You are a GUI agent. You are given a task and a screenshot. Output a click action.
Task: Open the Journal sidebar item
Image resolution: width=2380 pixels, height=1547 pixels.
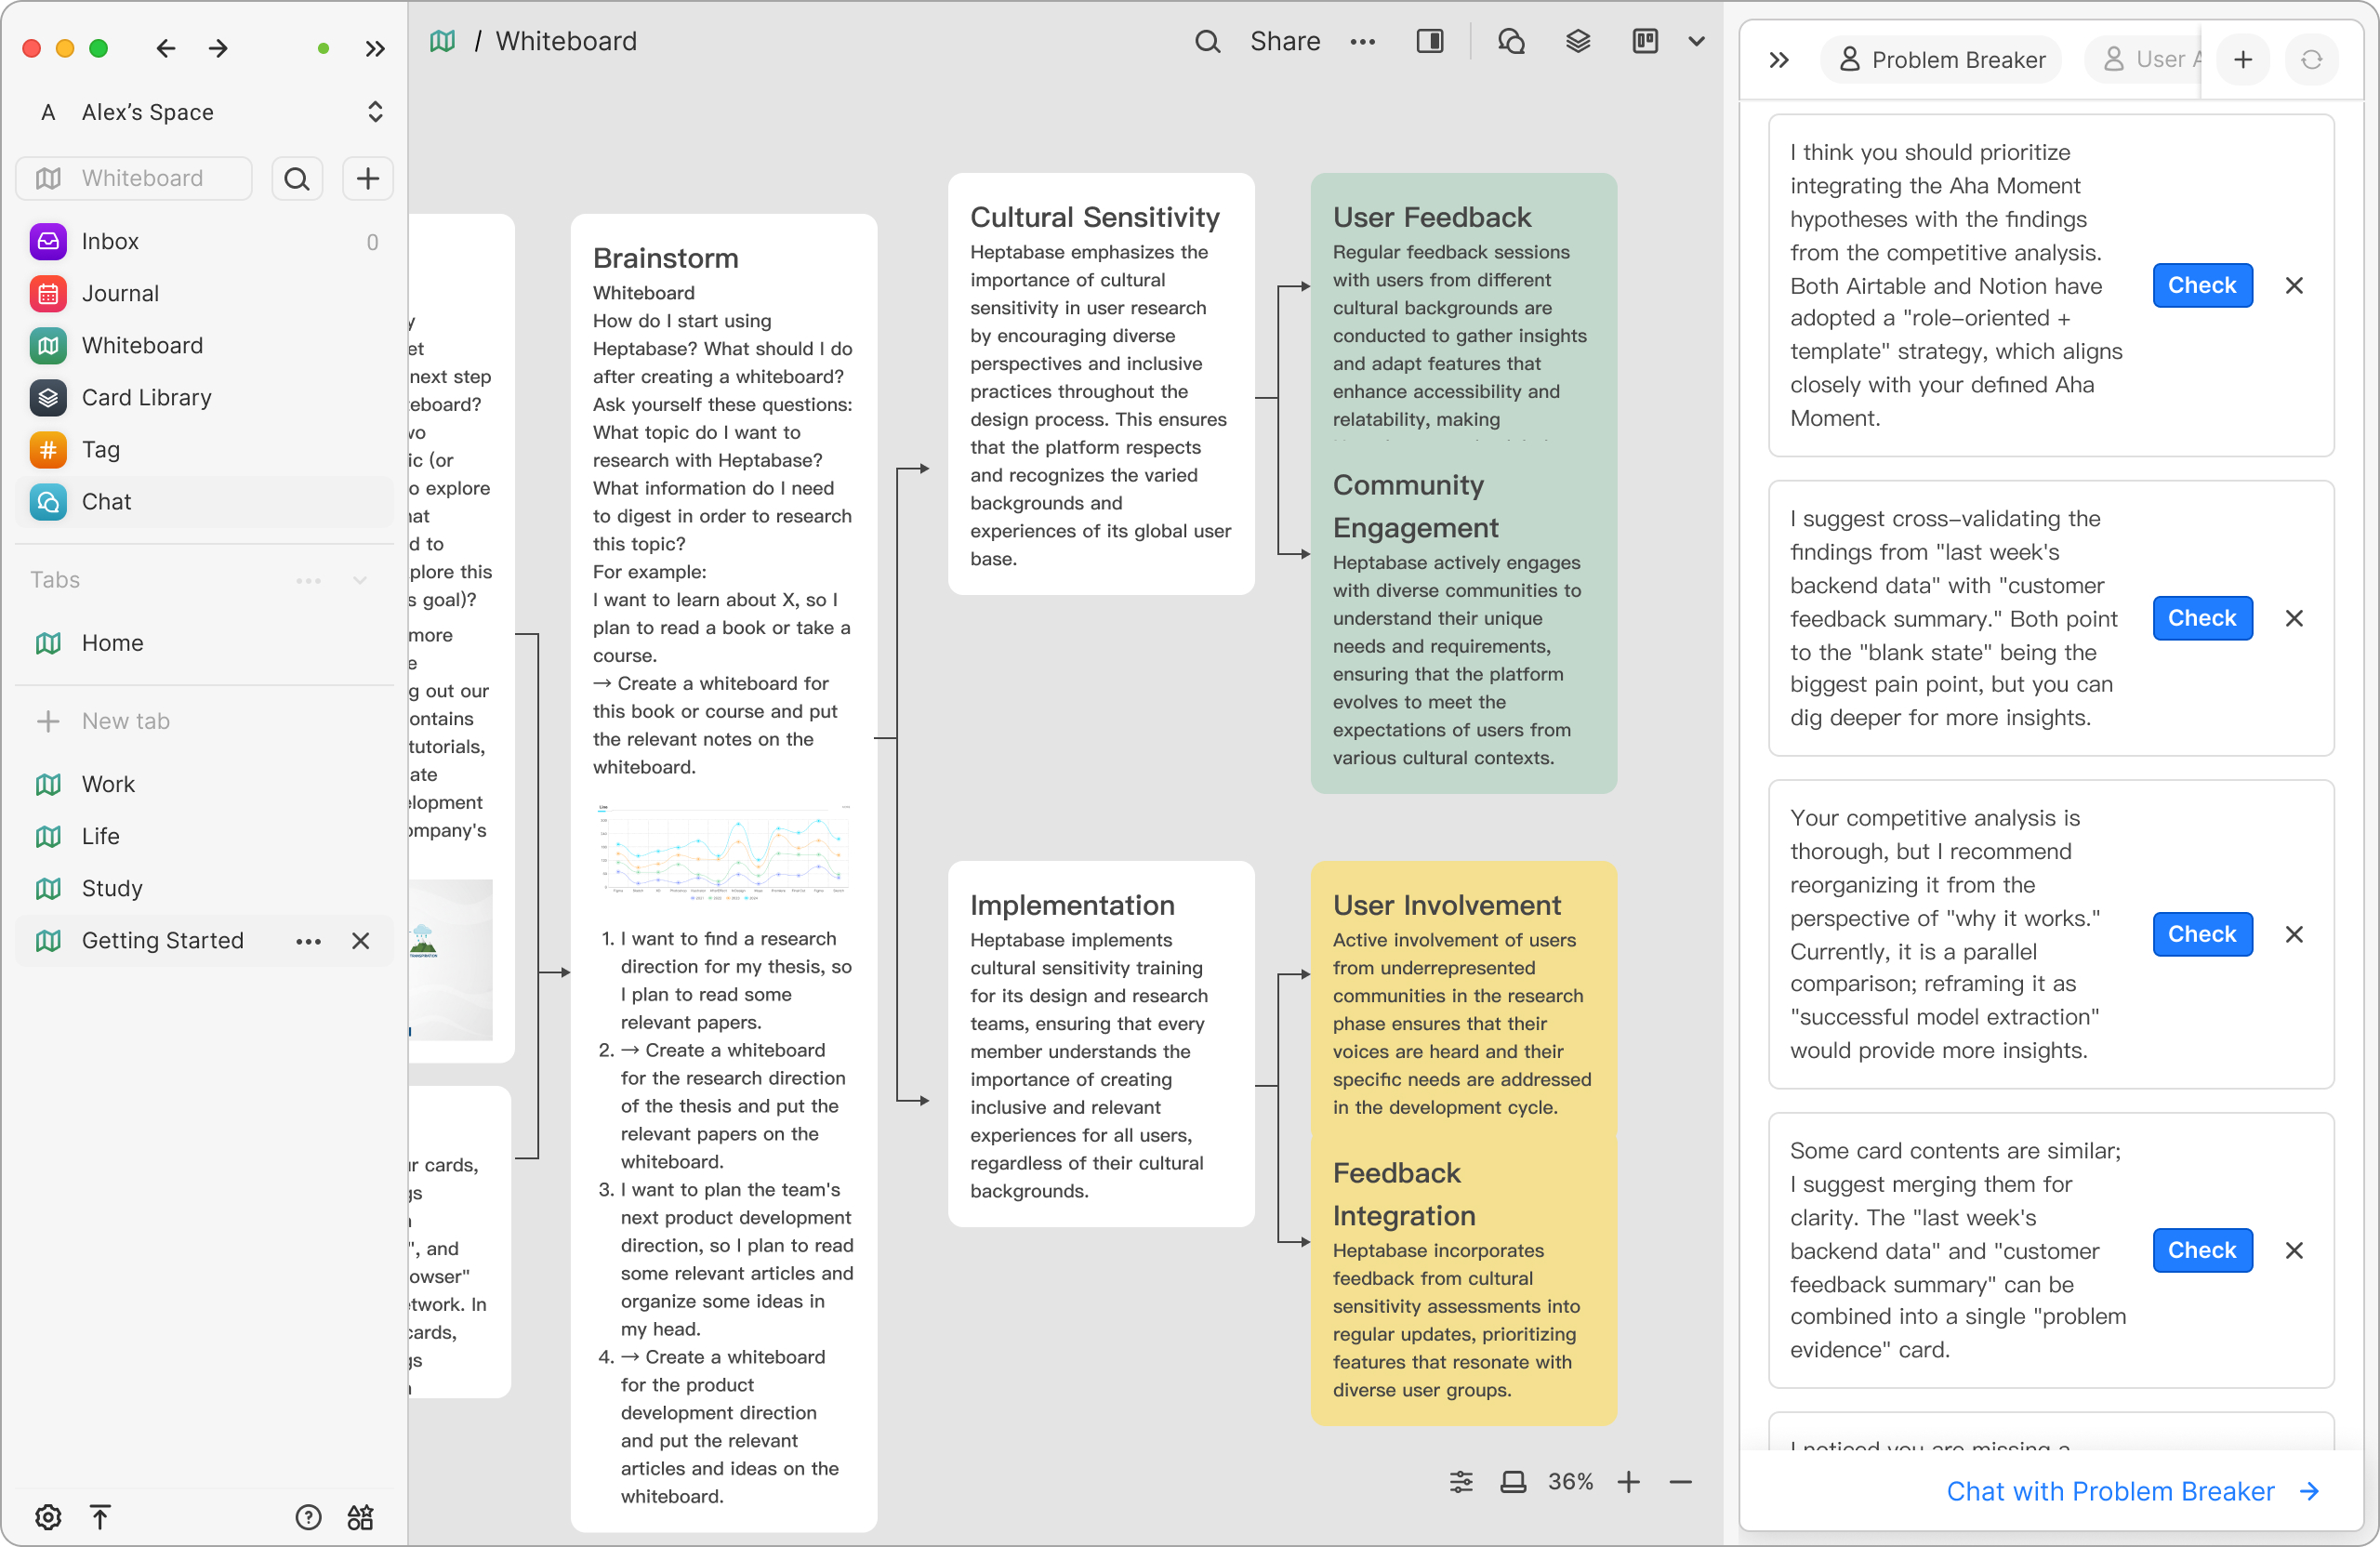point(120,293)
